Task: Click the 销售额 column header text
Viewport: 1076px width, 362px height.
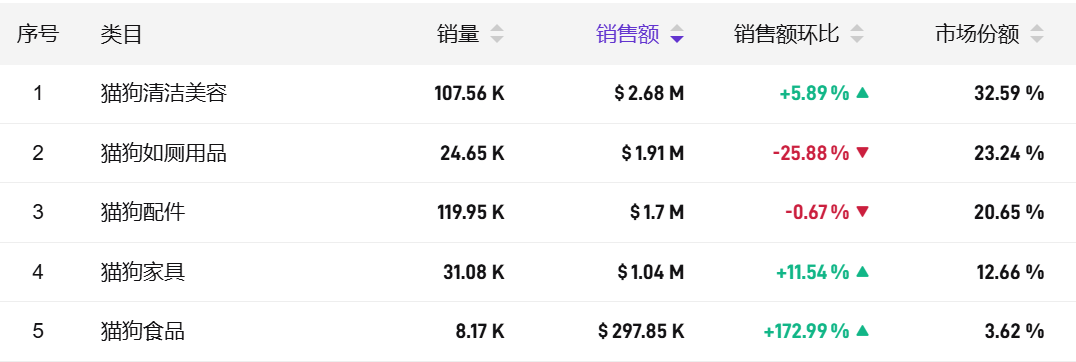Action: (x=627, y=34)
